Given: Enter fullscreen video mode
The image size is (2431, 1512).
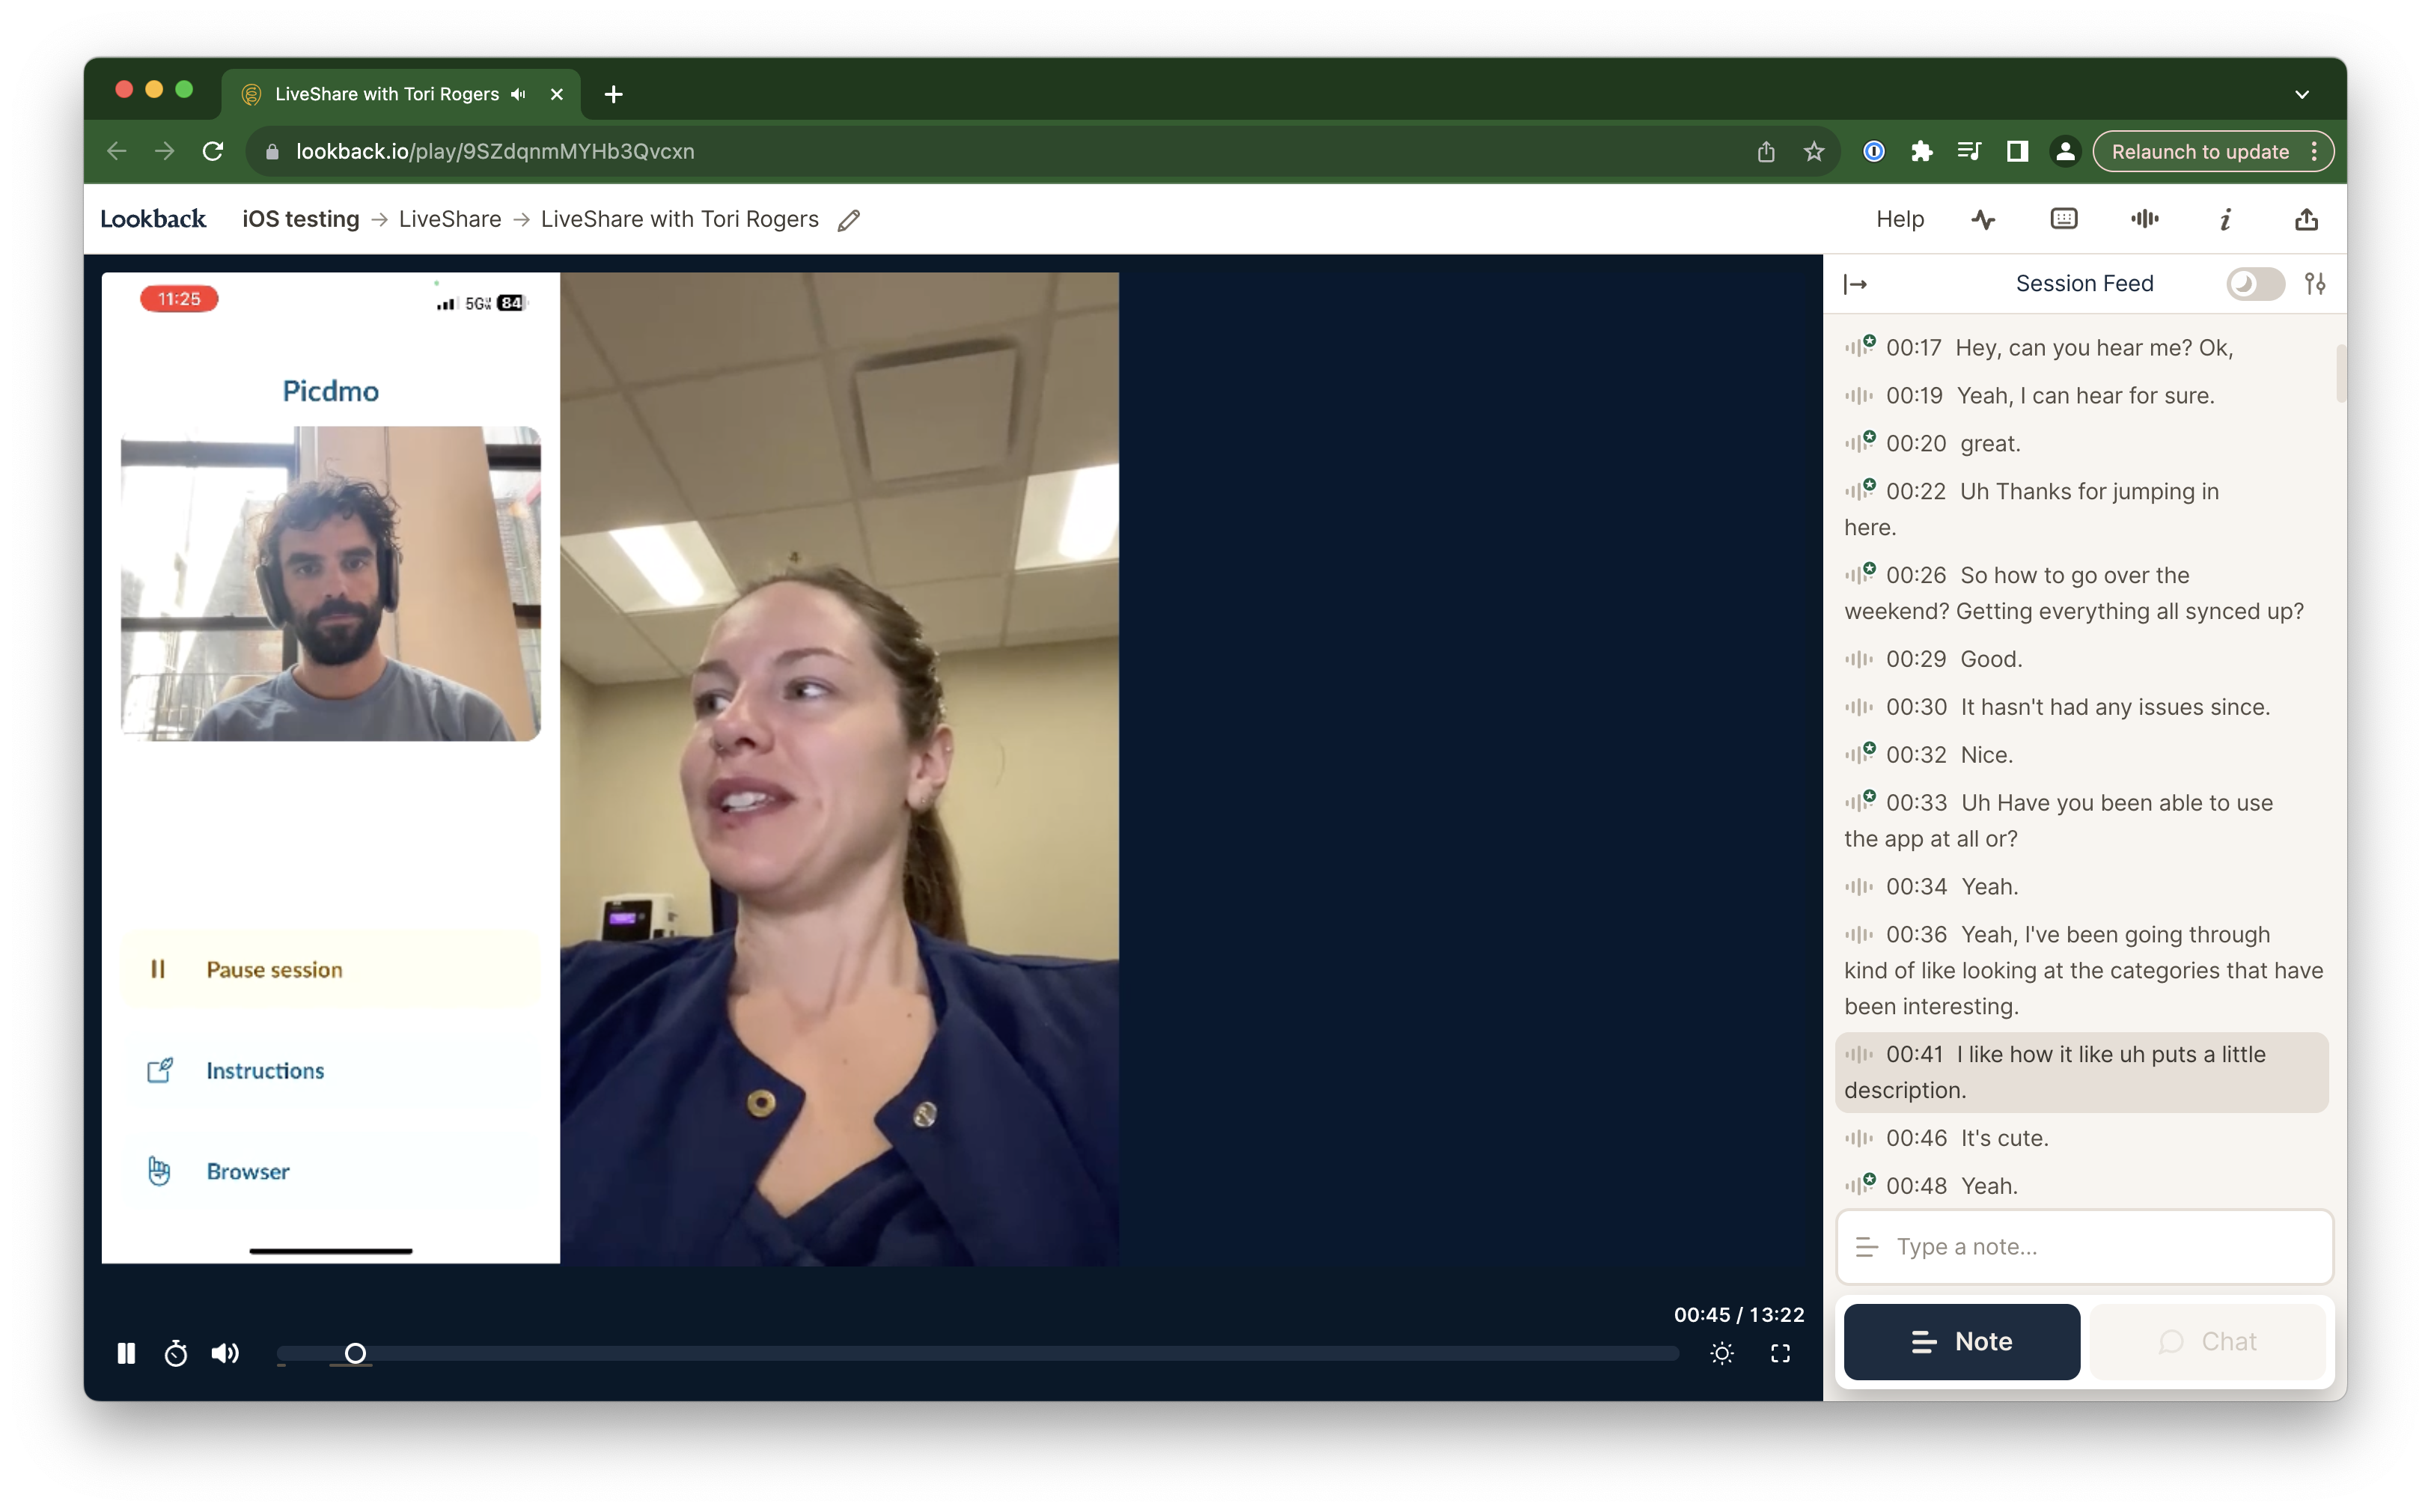Looking at the screenshot, I should tap(1780, 1353).
